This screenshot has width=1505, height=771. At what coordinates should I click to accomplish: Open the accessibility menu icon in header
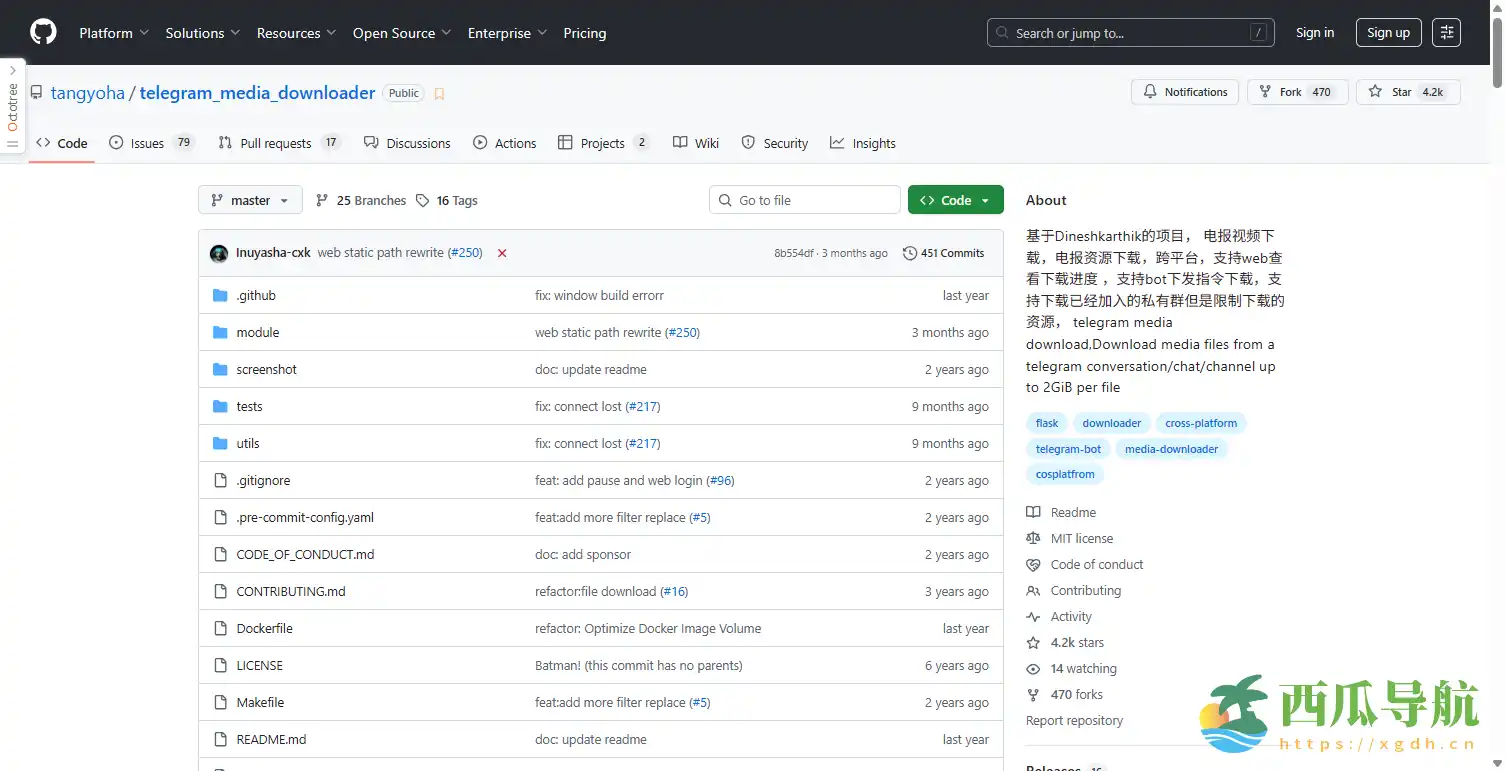coord(1446,33)
